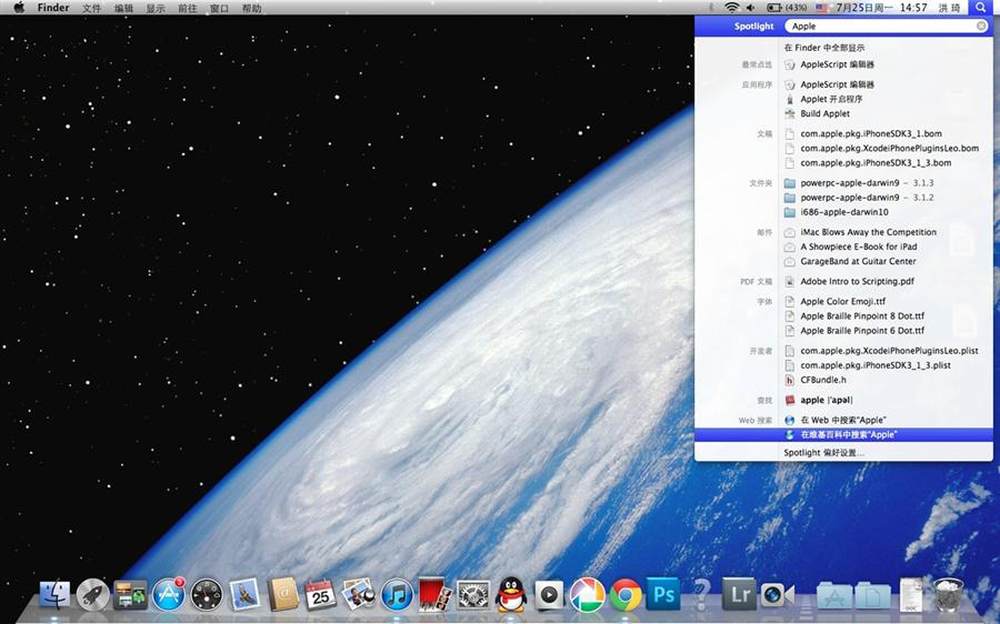The image size is (1000, 624).
Task: Click the battery 43% indicator
Action: [786, 8]
